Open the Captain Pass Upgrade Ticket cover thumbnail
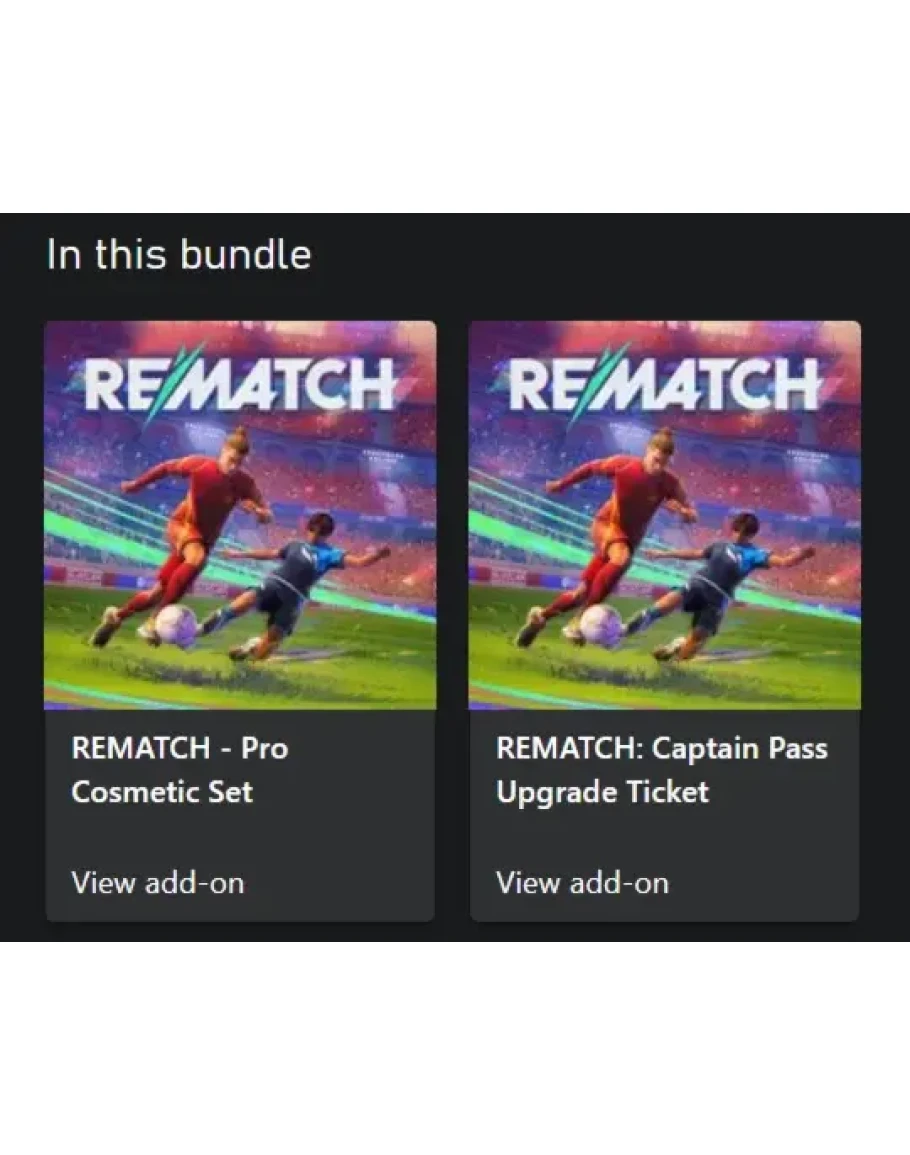This screenshot has width=910, height=1155. pos(665,515)
